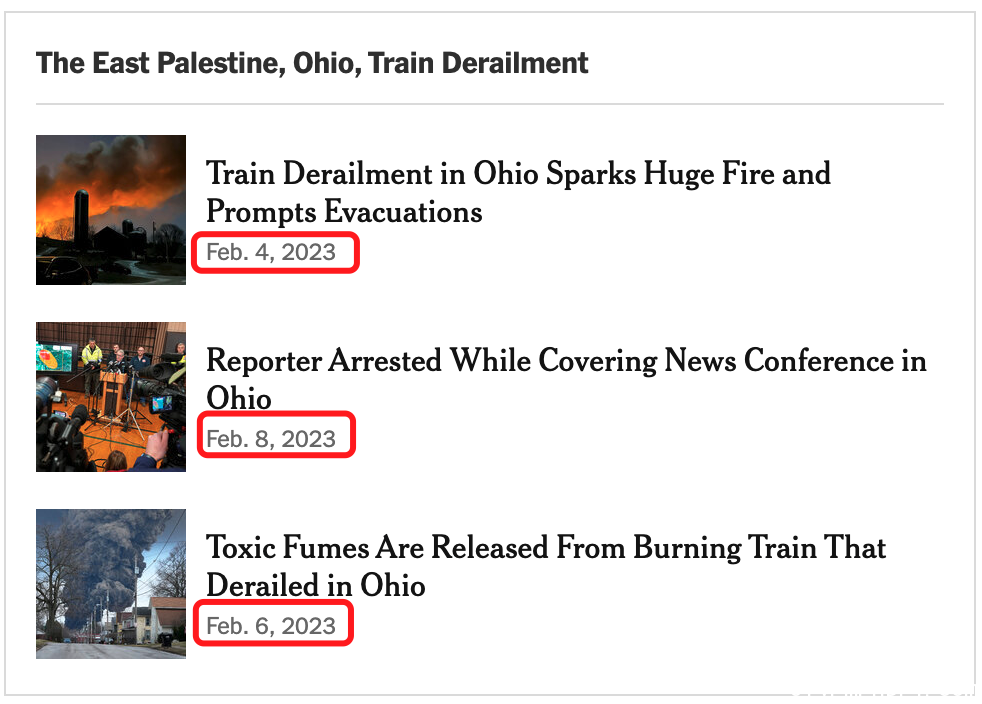Open the Train Derailment Sparks Huge Fire article
This screenshot has width=982, height=704.
[519, 192]
